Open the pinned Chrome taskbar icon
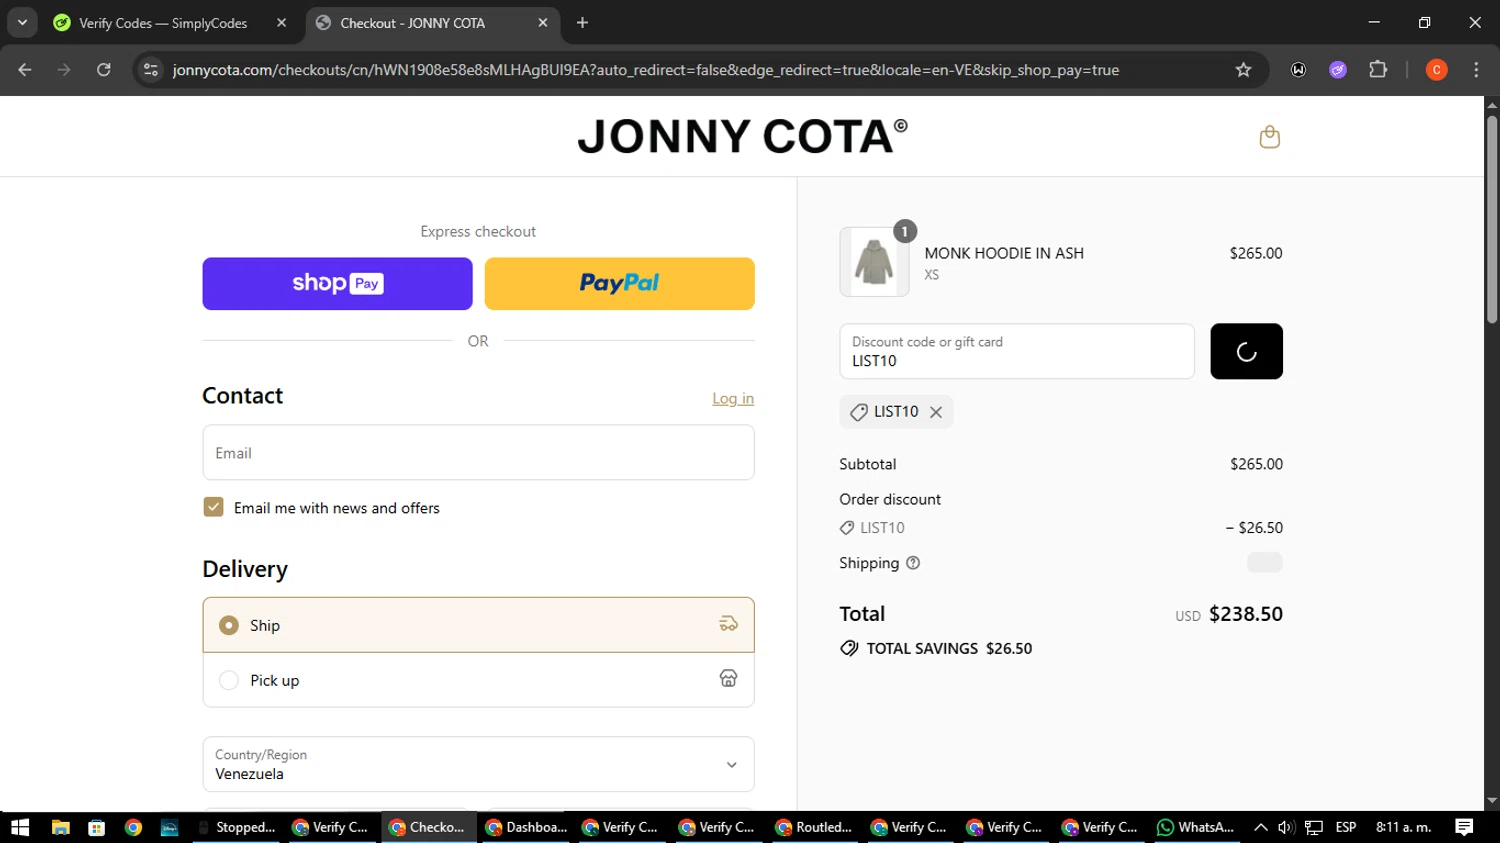This screenshot has height=843, width=1500. click(133, 827)
